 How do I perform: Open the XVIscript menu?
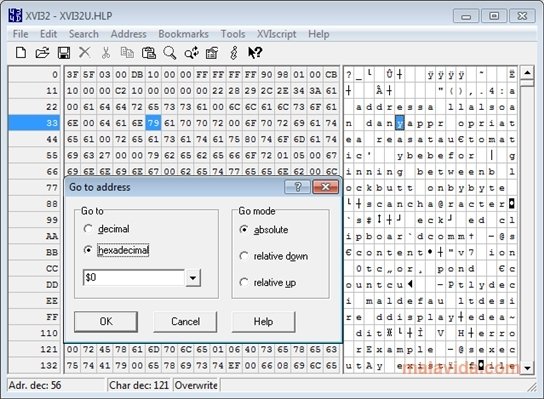tap(277, 34)
